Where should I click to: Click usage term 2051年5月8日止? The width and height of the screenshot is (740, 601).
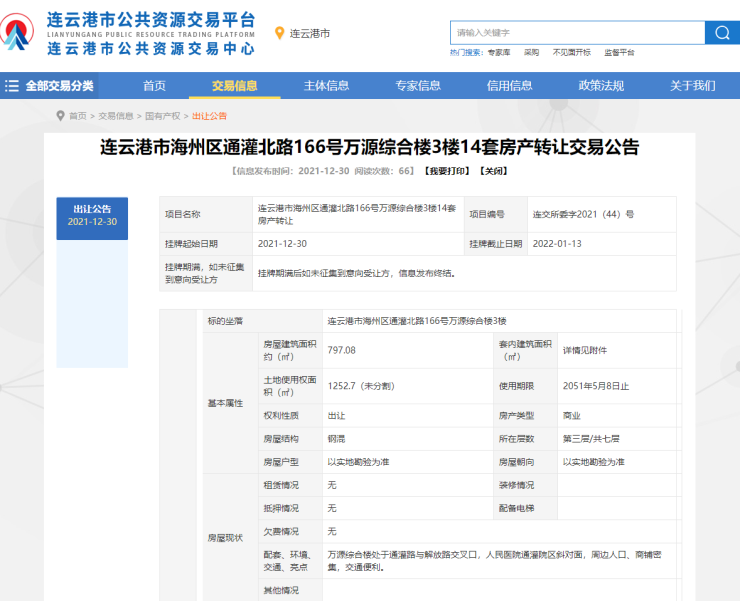click(x=596, y=386)
